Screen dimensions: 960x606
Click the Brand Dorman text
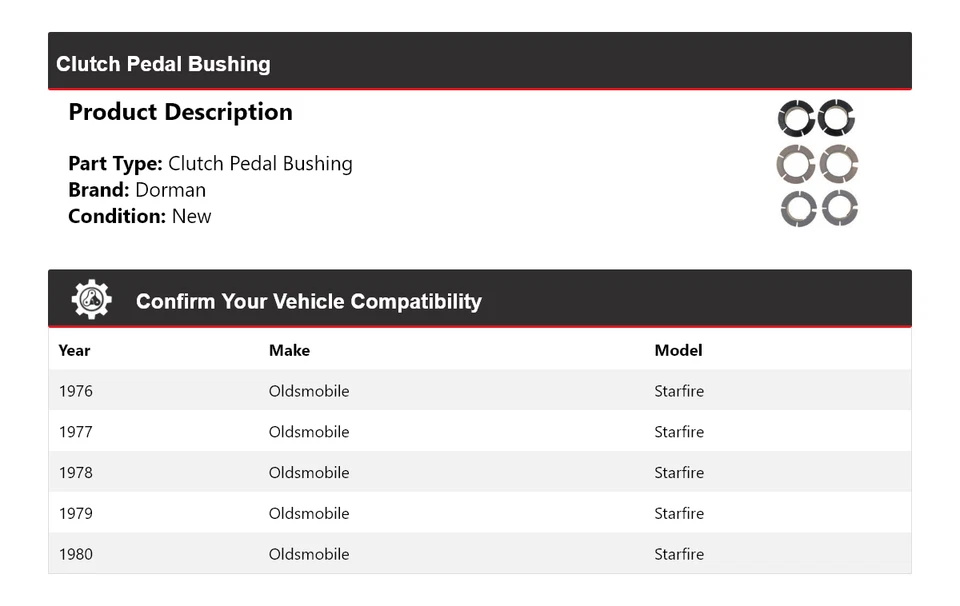137,190
